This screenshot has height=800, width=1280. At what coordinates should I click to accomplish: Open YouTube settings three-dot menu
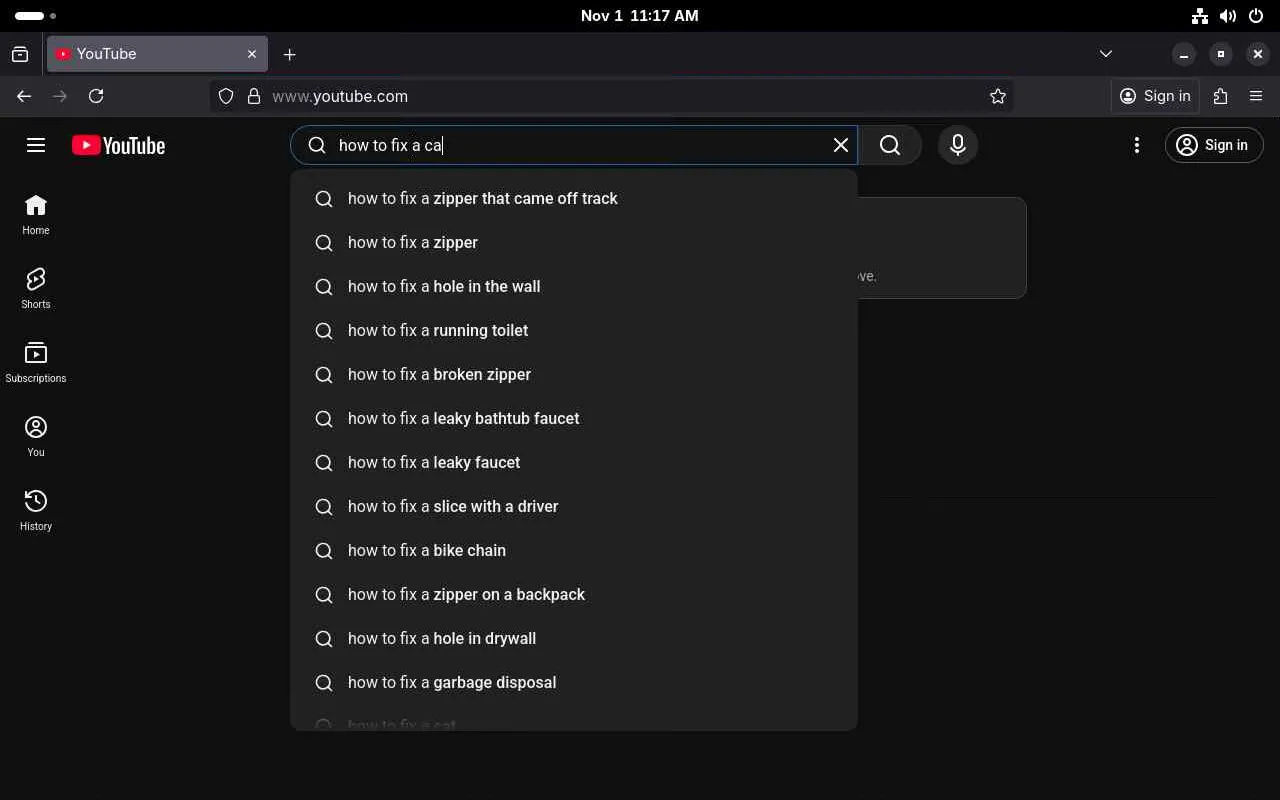(1136, 145)
